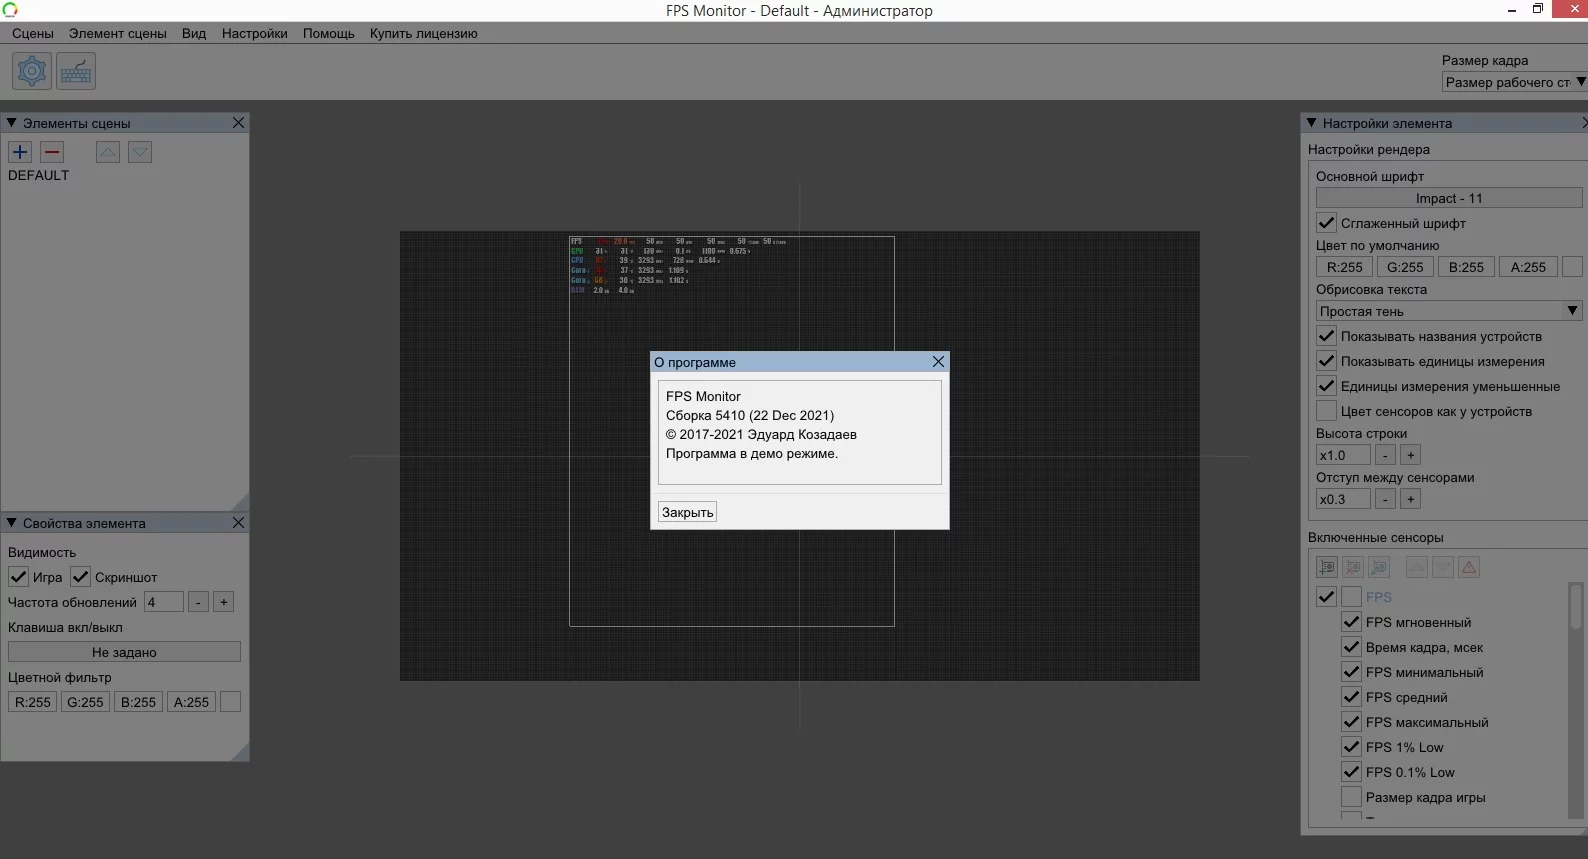Close the About dialog with X
The height and width of the screenshot is (859, 1588).
click(938, 362)
